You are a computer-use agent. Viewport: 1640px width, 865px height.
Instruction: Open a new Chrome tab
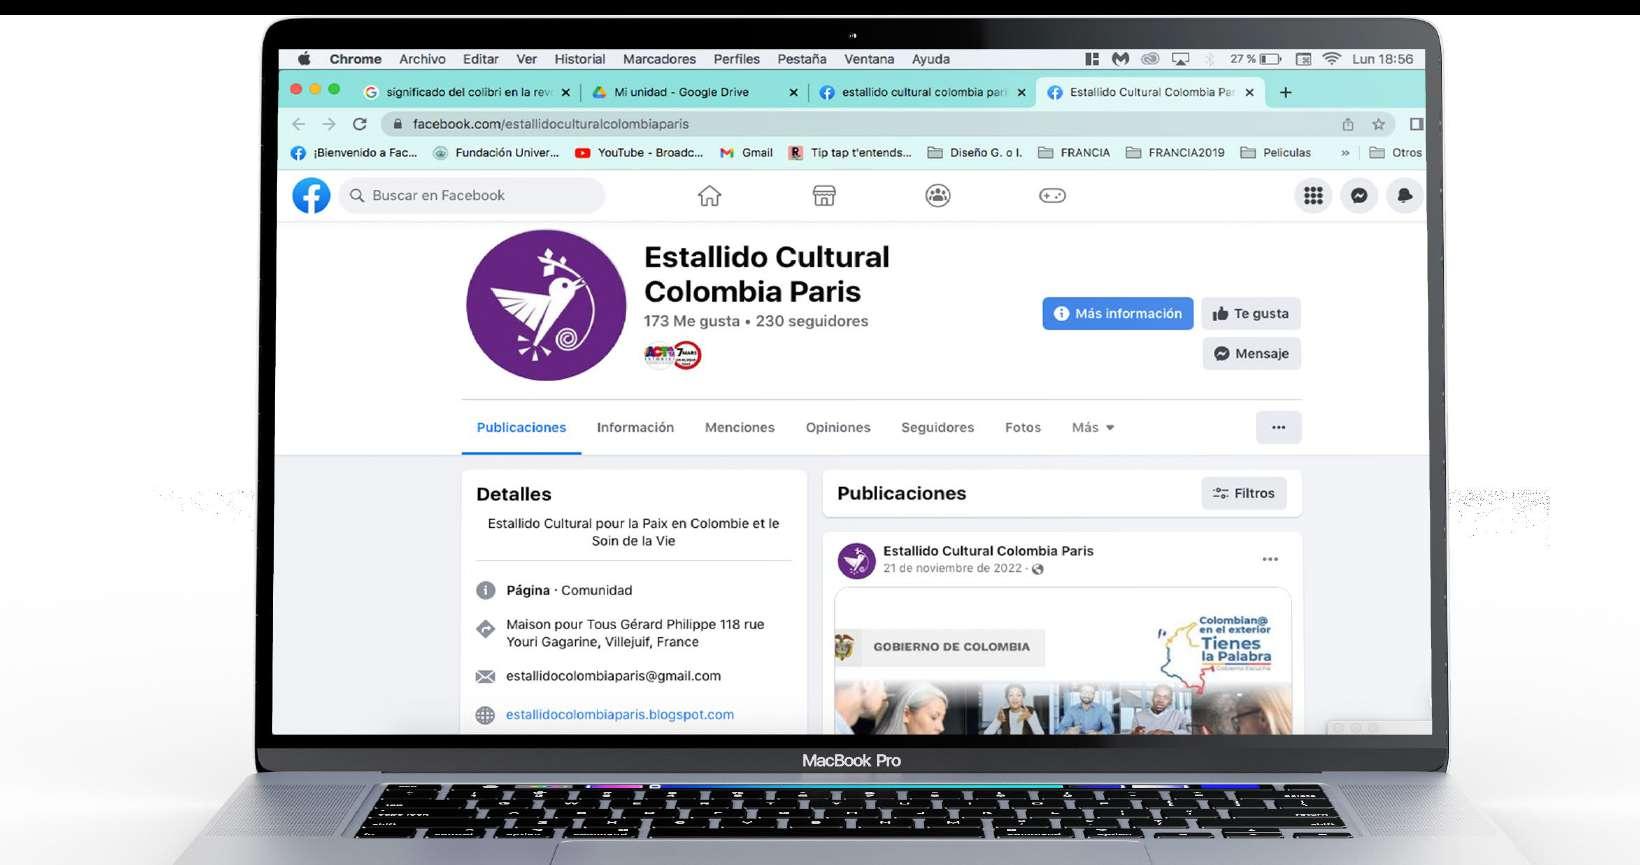pos(1286,92)
